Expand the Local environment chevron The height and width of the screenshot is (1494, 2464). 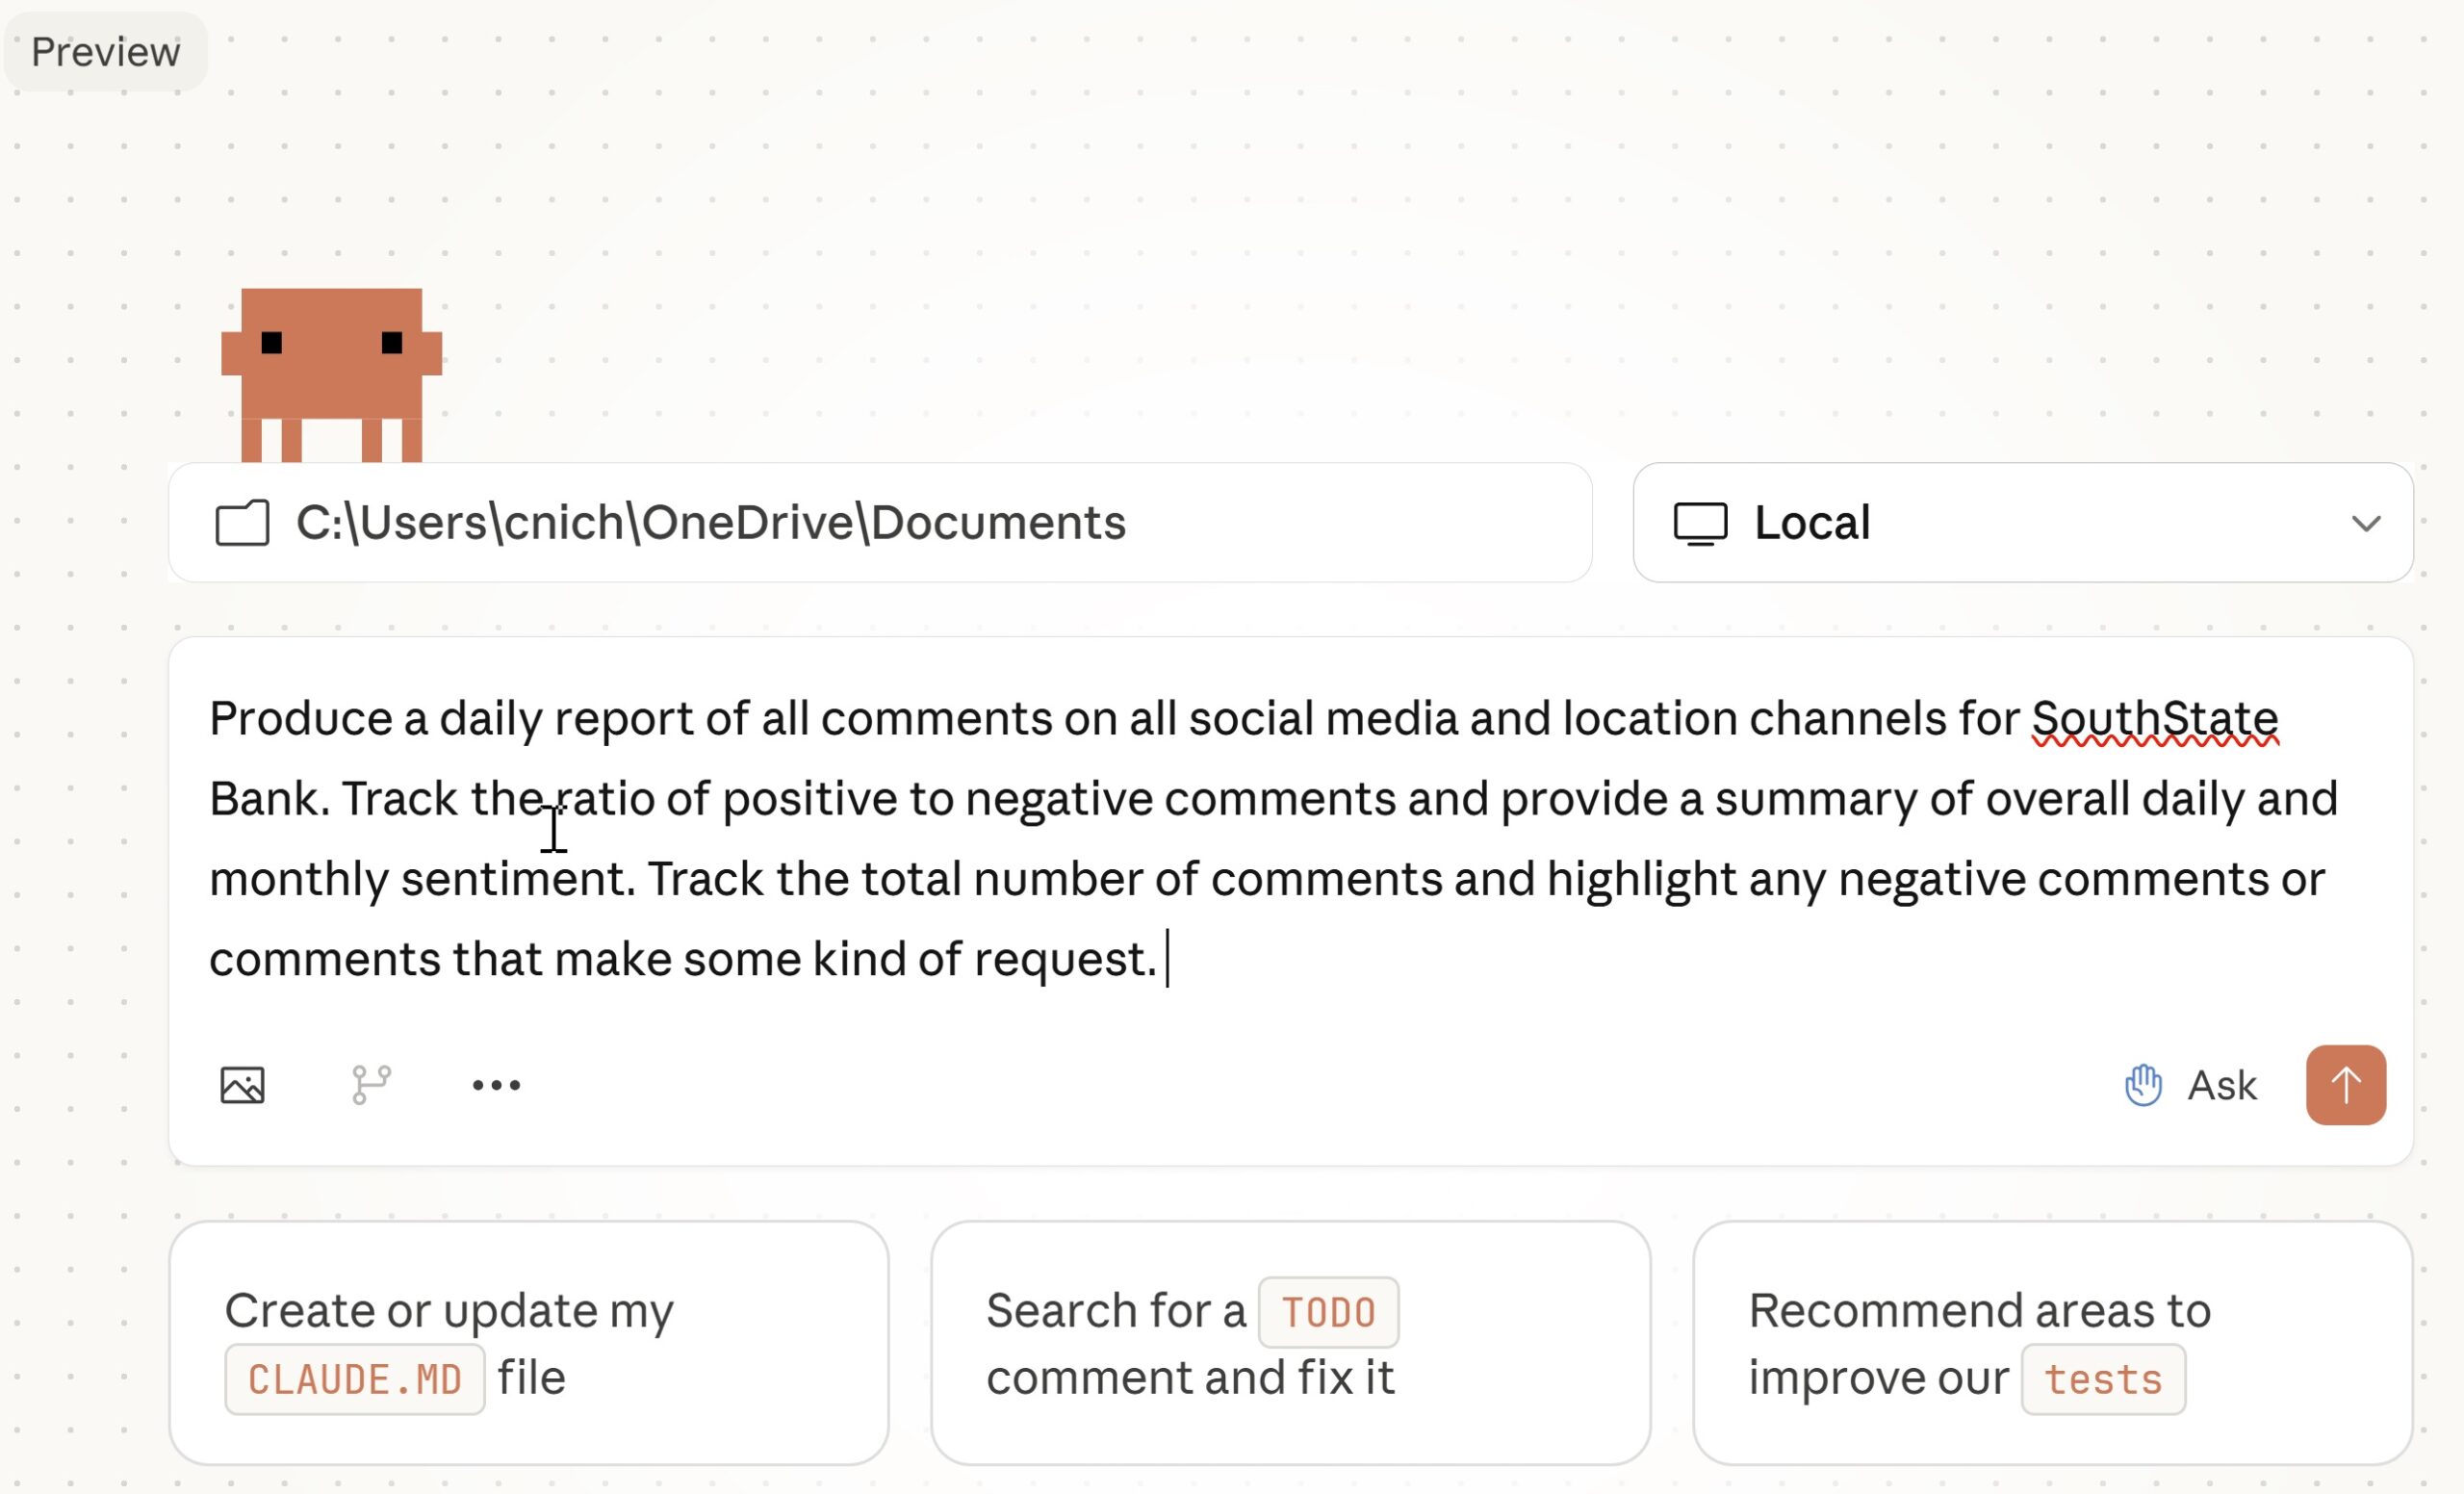pos(2365,523)
